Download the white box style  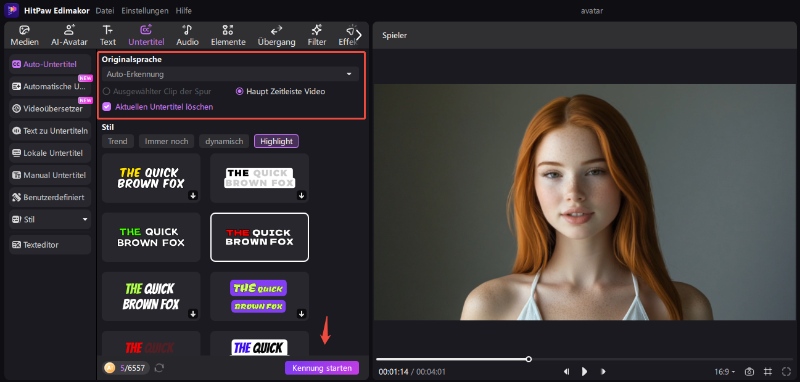pos(302,195)
